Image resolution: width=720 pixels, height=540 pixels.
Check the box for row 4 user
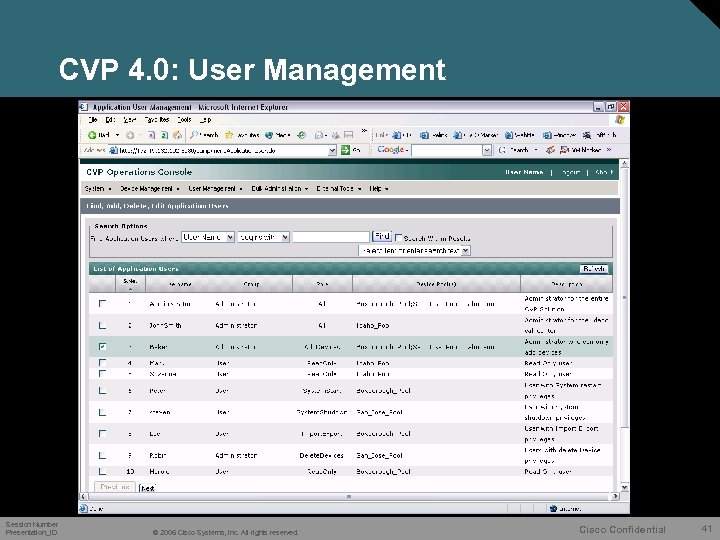click(x=102, y=363)
